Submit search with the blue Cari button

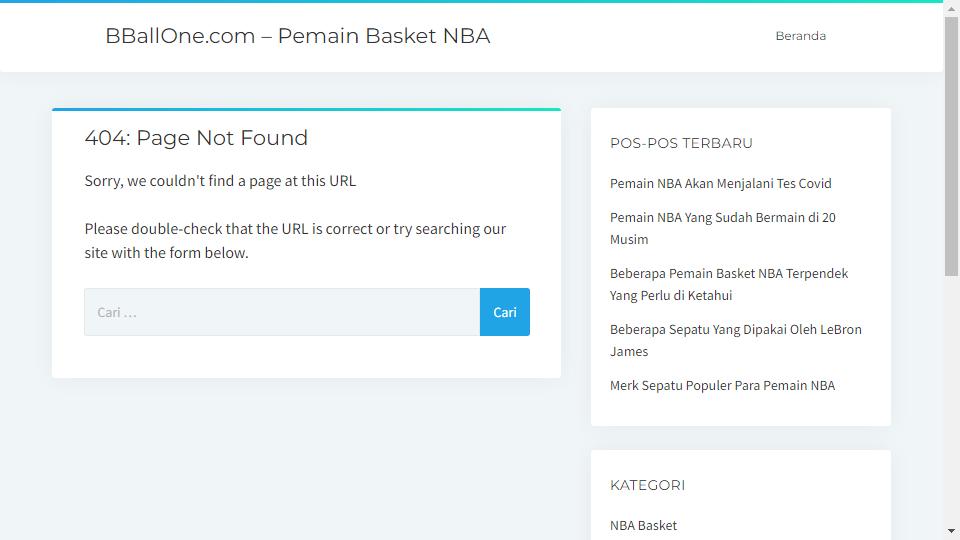coord(504,312)
